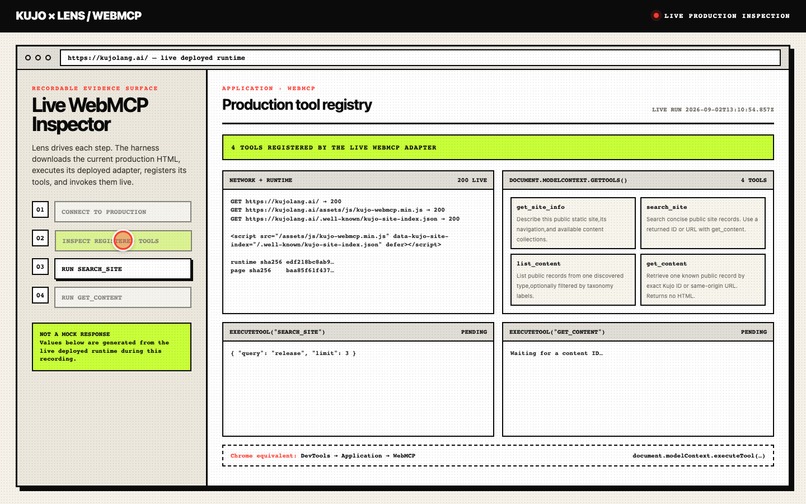
Task: Click the page sha256 hash line
Action: click(x=282, y=271)
